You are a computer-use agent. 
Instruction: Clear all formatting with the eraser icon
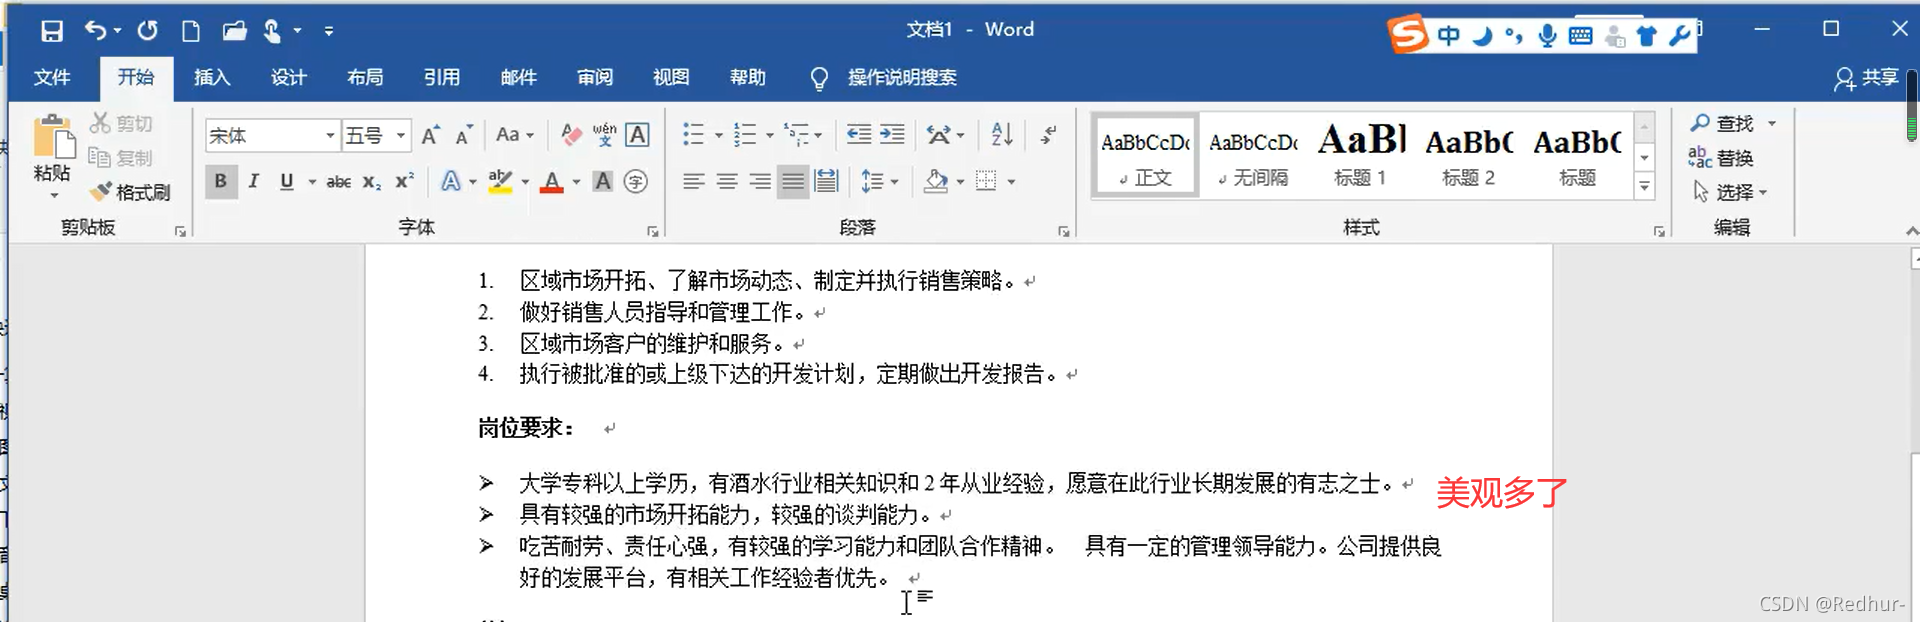571,135
